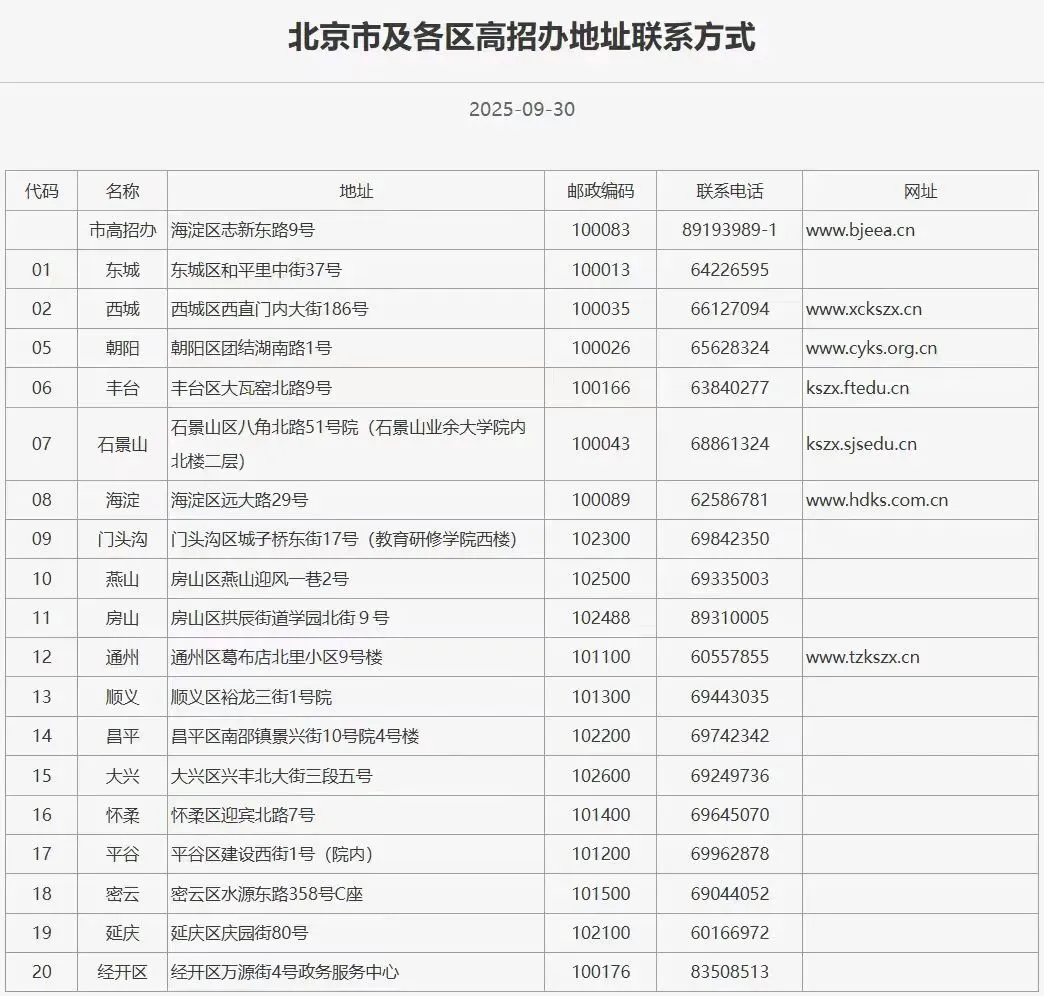Image resolution: width=1044 pixels, height=996 pixels.
Task: Select address 海淀区志新东路9号
Action: coord(242,230)
